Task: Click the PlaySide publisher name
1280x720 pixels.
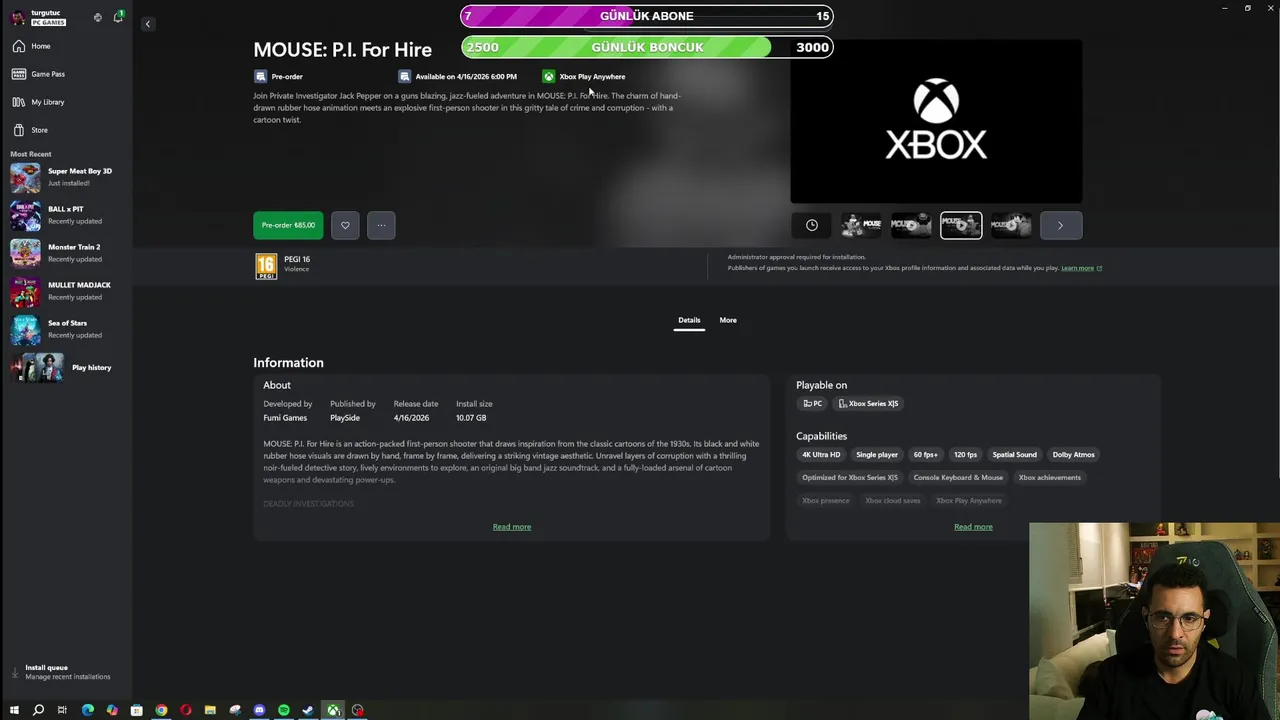Action: (345, 418)
